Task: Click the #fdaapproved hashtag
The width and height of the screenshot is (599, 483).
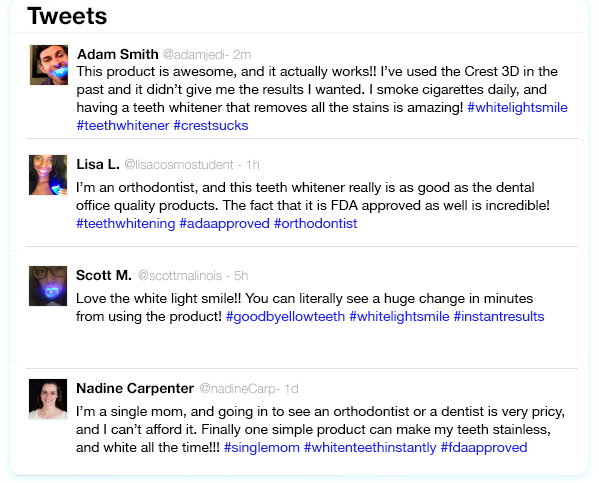Action: (484, 447)
